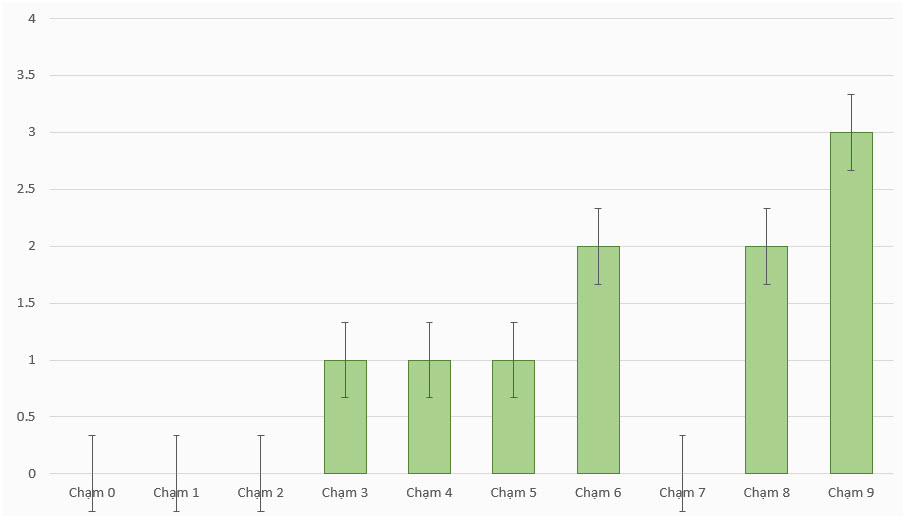Select the 2.5 vertical axis label

pos(26,189)
